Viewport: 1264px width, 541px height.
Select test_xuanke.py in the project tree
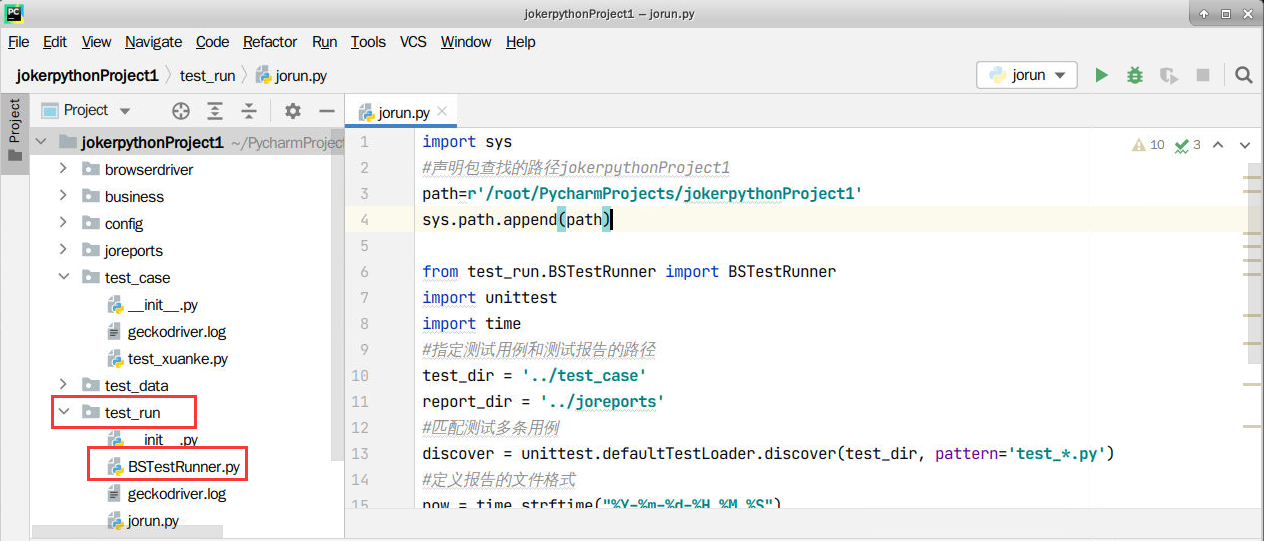coord(178,358)
